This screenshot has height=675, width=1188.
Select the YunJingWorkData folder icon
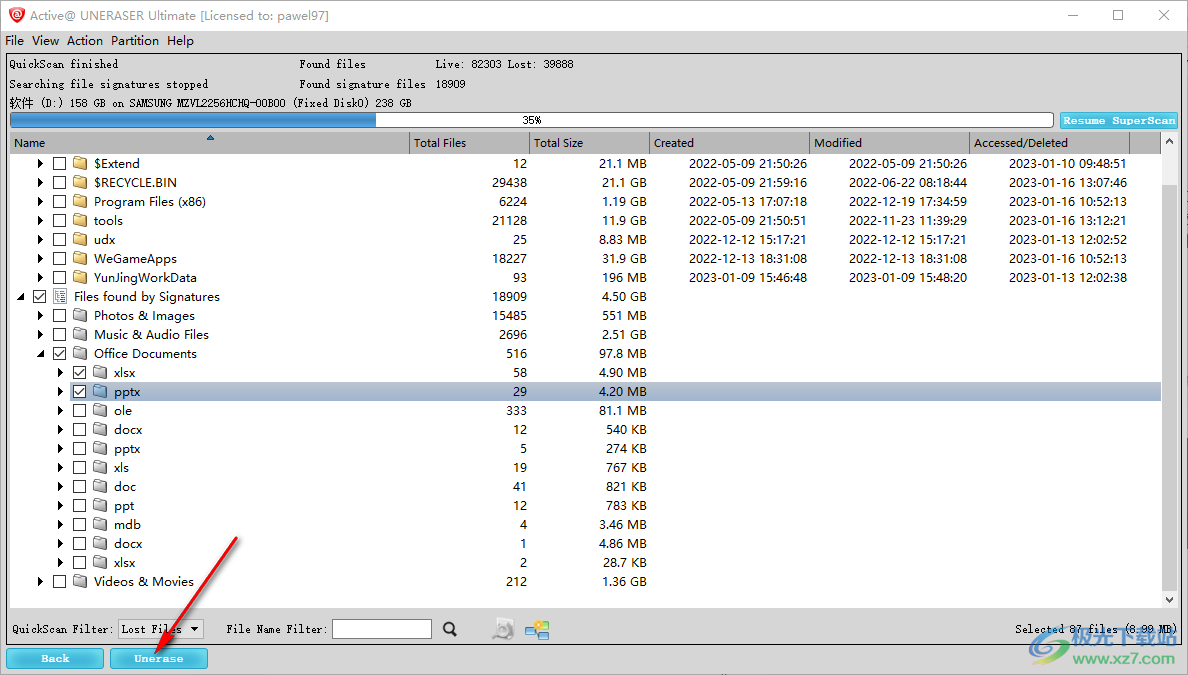[80, 277]
